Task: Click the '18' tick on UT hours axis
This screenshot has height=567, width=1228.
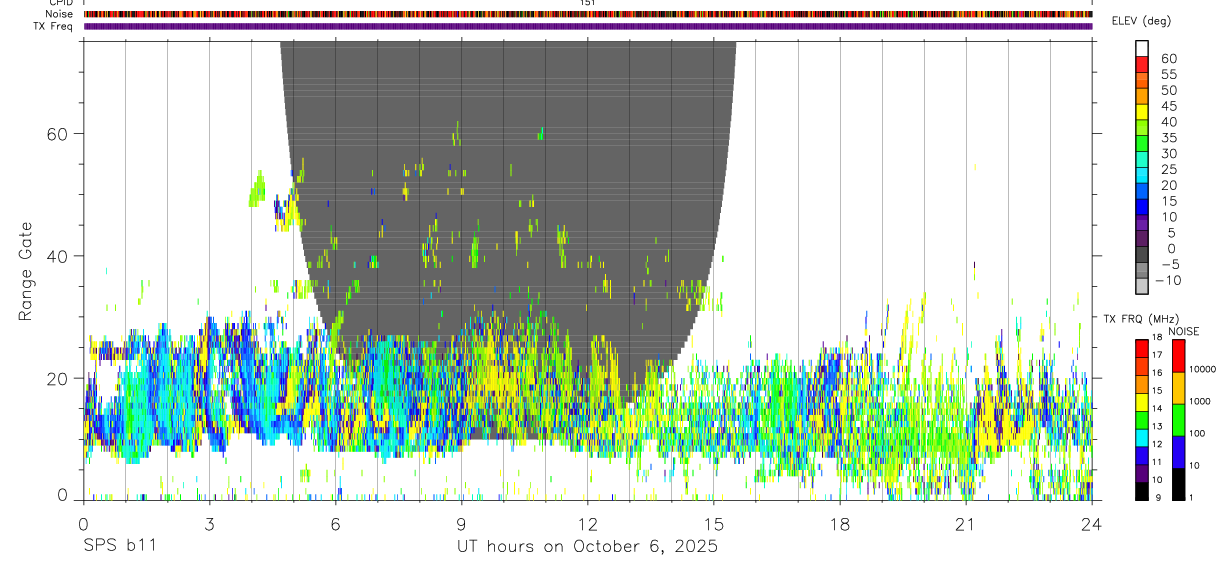Action: (x=840, y=523)
